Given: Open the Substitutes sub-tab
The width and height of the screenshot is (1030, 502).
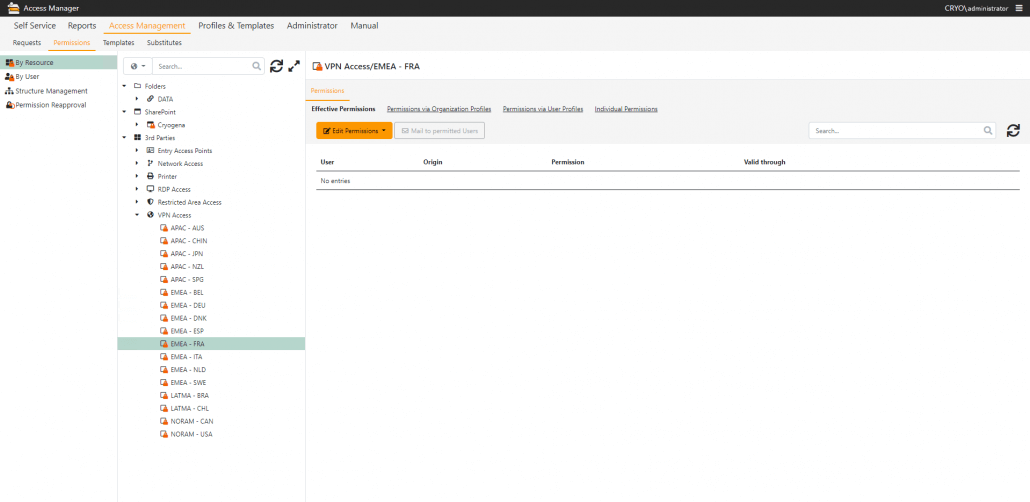Looking at the screenshot, I should (x=164, y=43).
